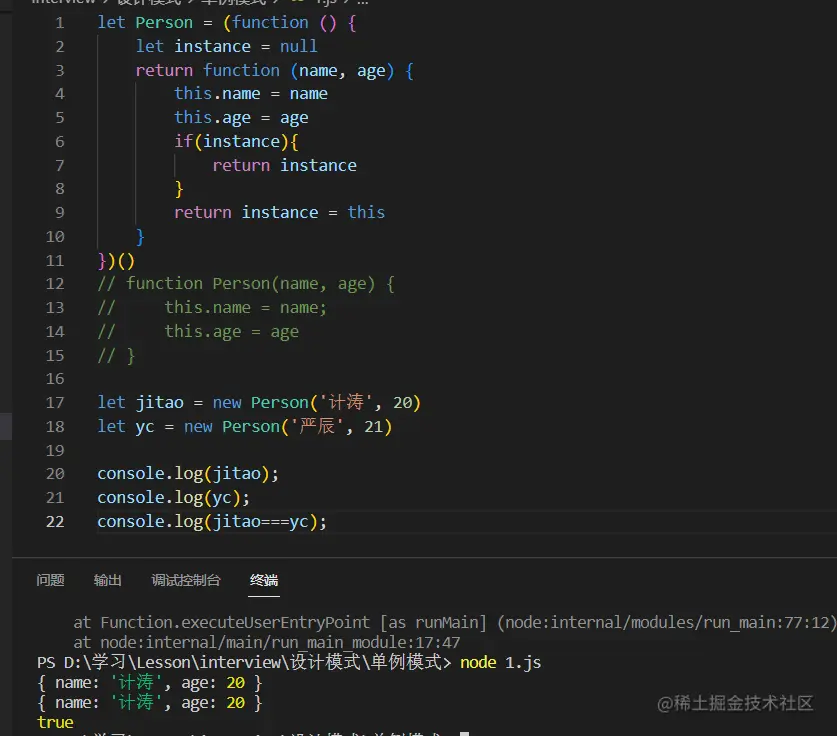Image resolution: width=837 pixels, height=736 pixels.
Task: Click comment 'this.age = age' on line 14
Action: point(231,332)
